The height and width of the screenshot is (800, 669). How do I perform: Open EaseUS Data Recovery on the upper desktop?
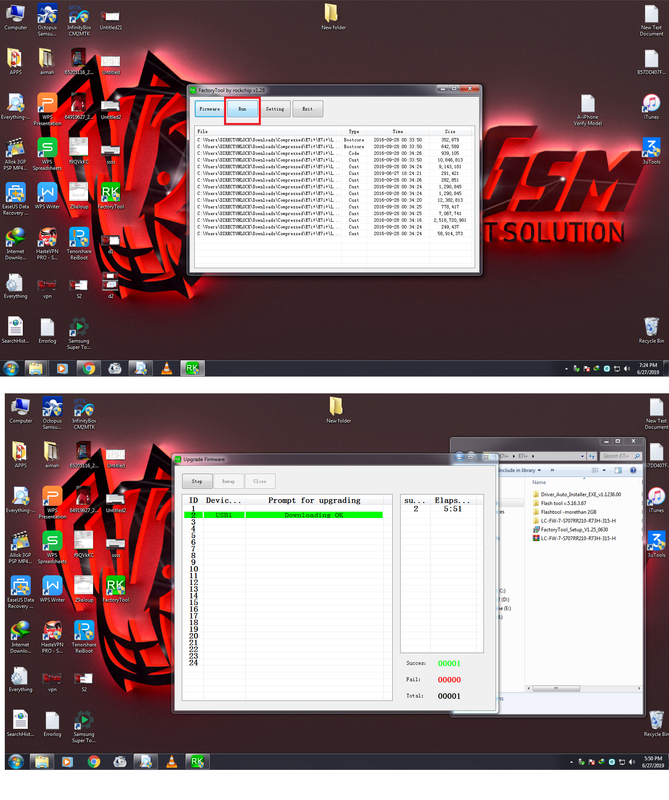coord(15,199)
